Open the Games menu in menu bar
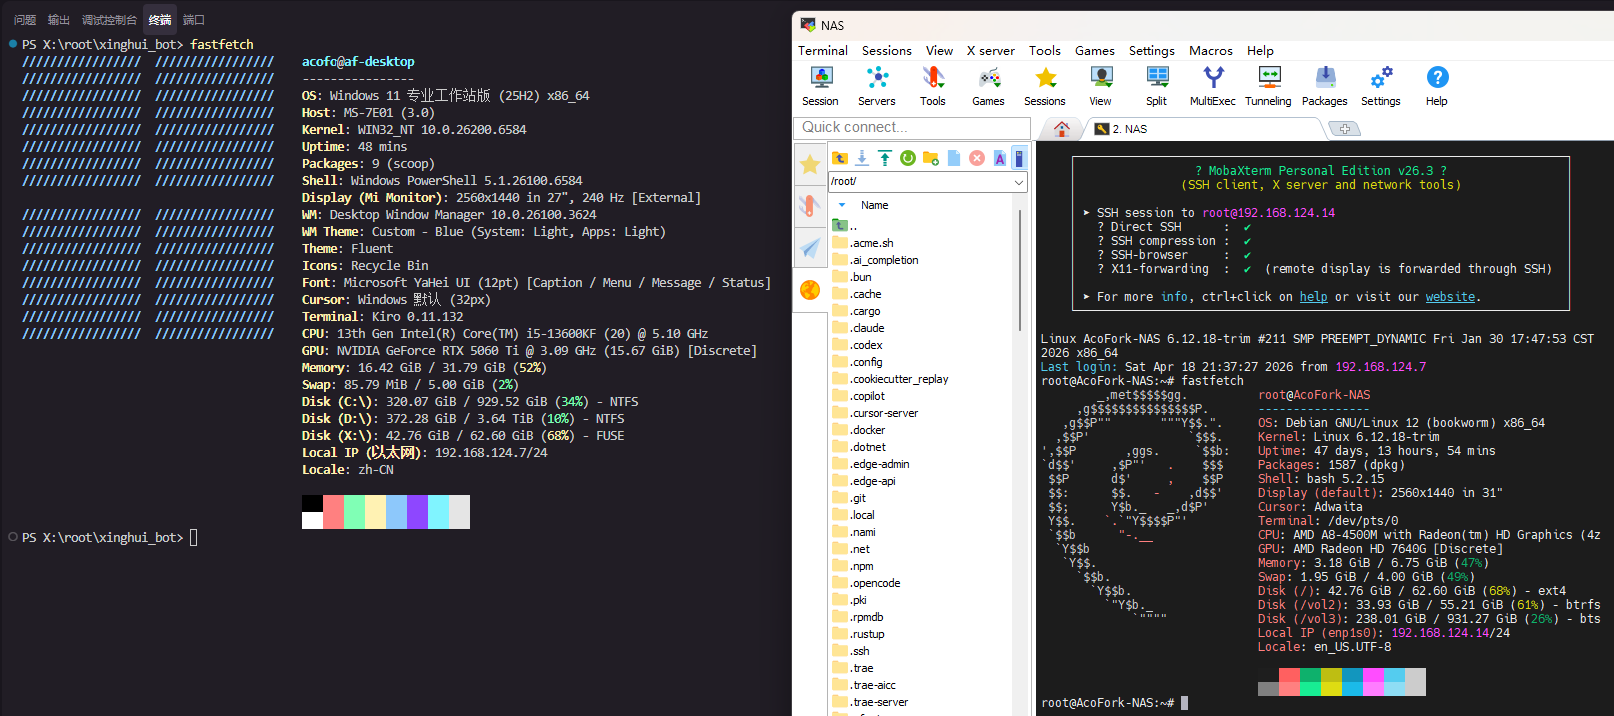This screenshot has height=716, width=1614. [1095, 50]
